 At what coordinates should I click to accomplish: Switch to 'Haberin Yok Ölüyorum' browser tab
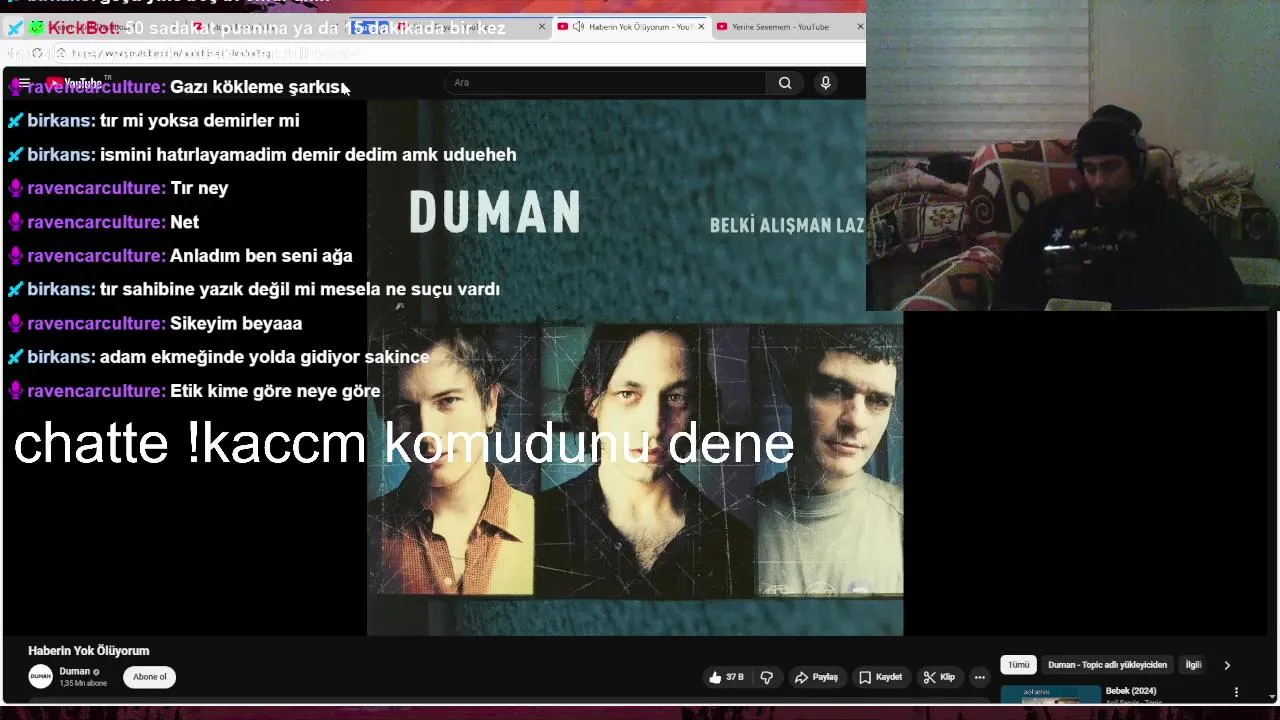[x=631, y=27]
